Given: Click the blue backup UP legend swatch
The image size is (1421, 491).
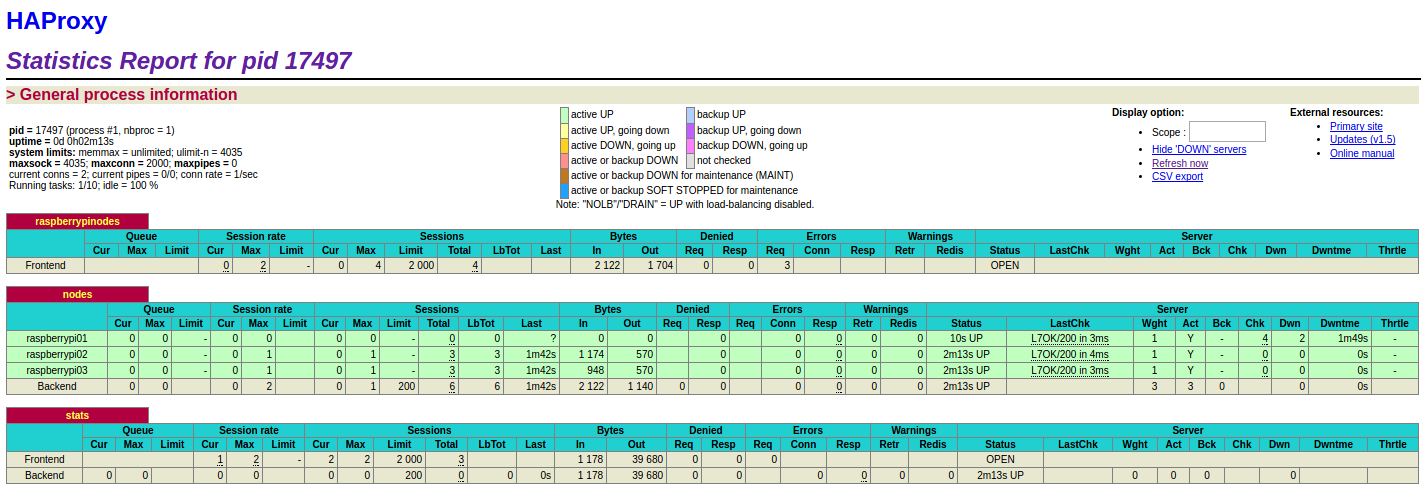Looking at the screenshot, I should click(690, 115).
